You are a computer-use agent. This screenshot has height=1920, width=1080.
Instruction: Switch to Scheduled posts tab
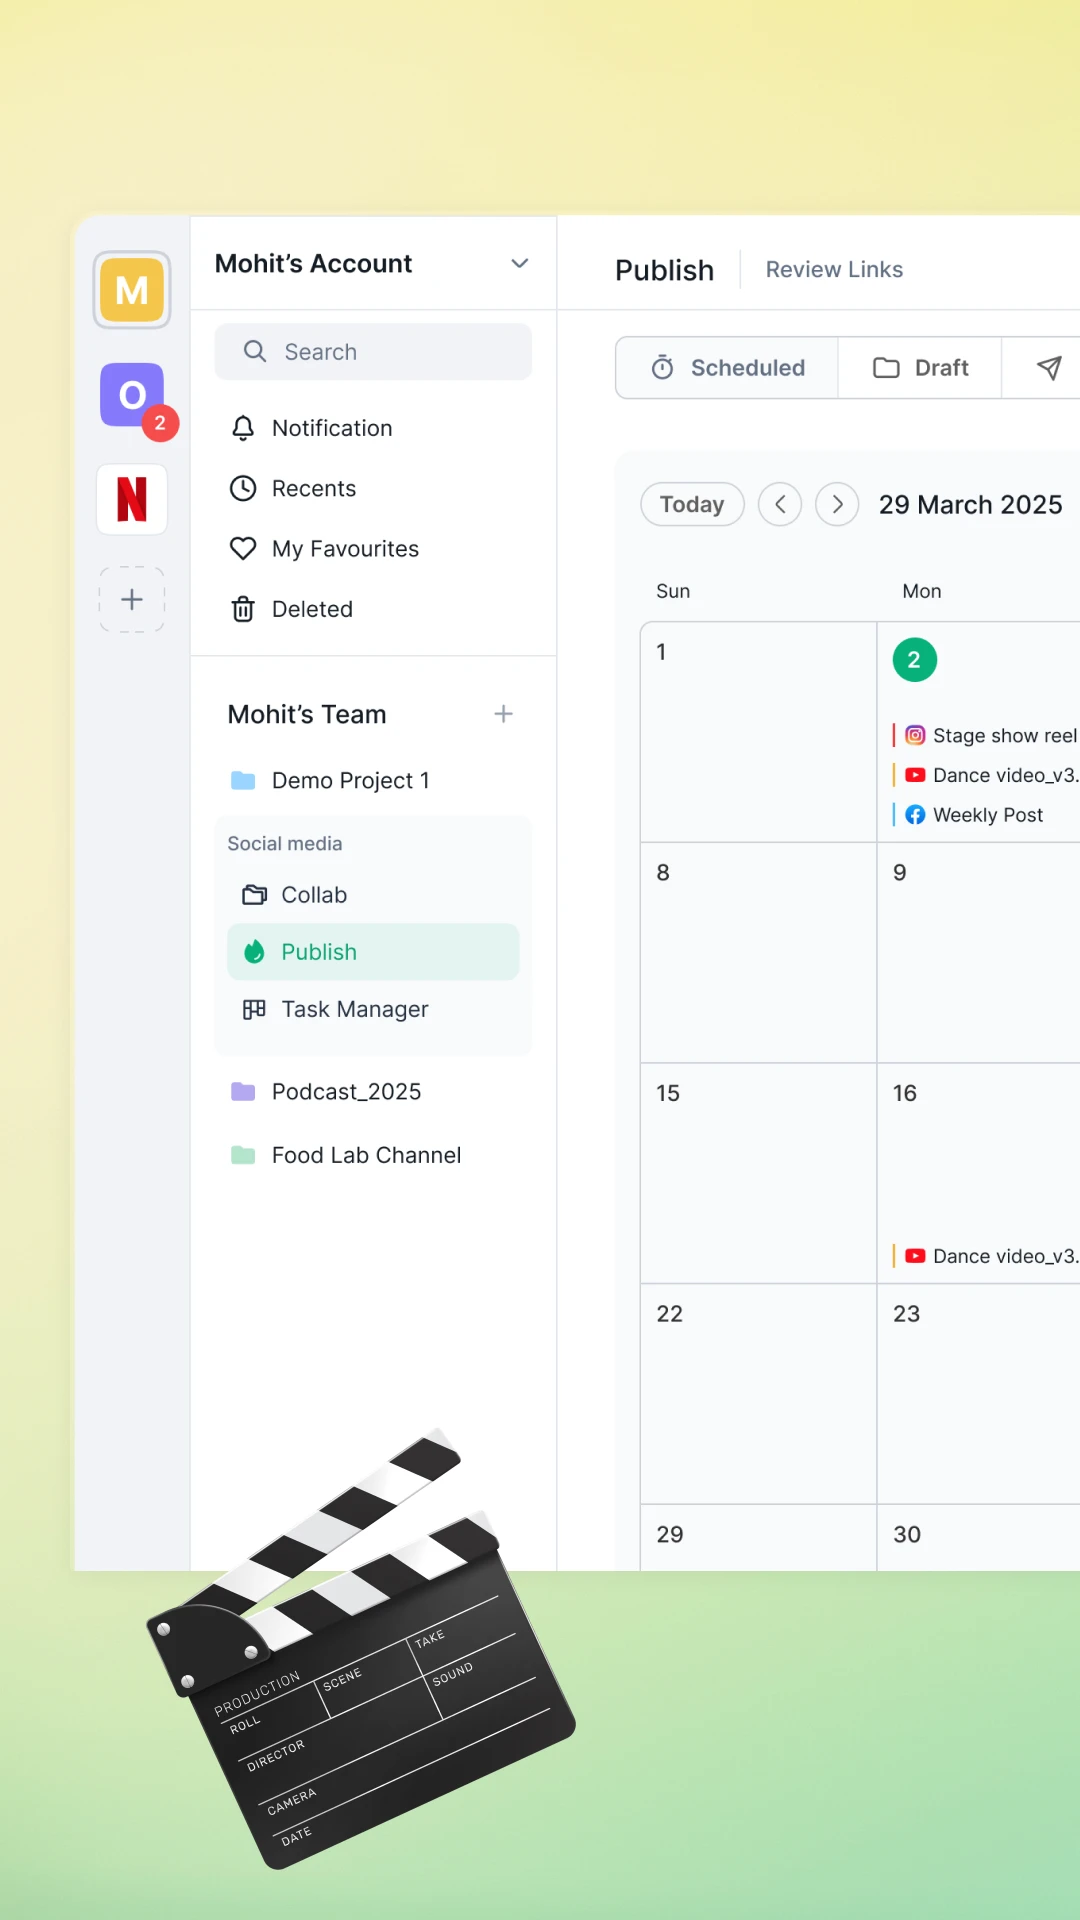(x=727, y=368)
